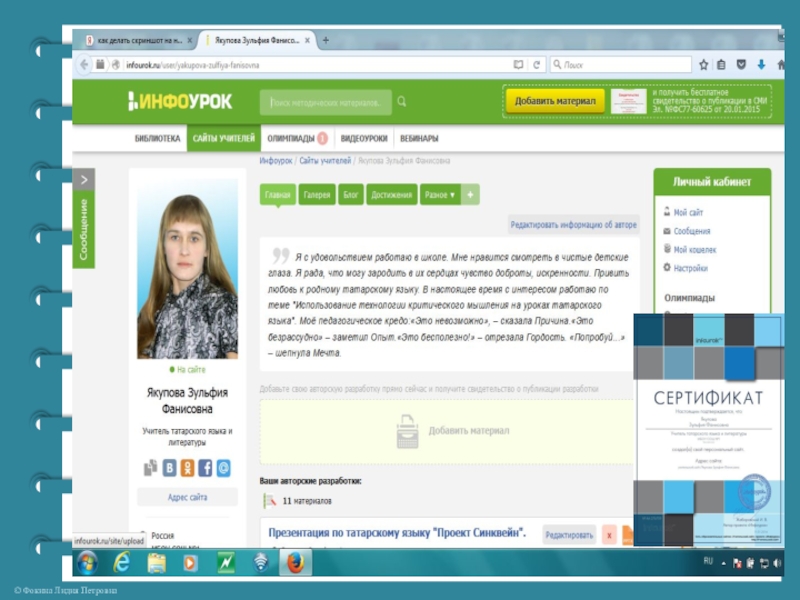800x600 pixels.
Task: Click the certificate thumbnail in green header
Action: pyautogui.click(x=629, y=101)
